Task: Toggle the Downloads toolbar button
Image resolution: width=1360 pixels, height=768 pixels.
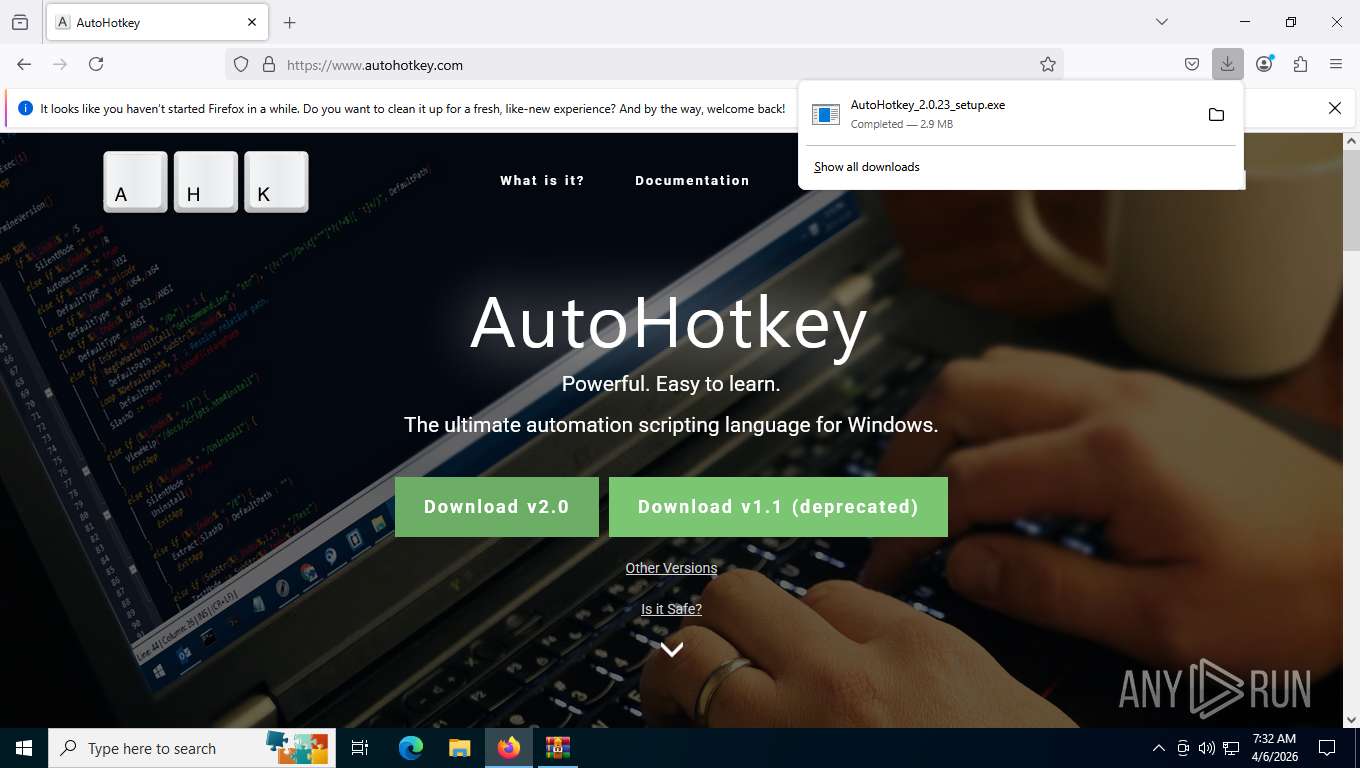Action: [1227, 64]
